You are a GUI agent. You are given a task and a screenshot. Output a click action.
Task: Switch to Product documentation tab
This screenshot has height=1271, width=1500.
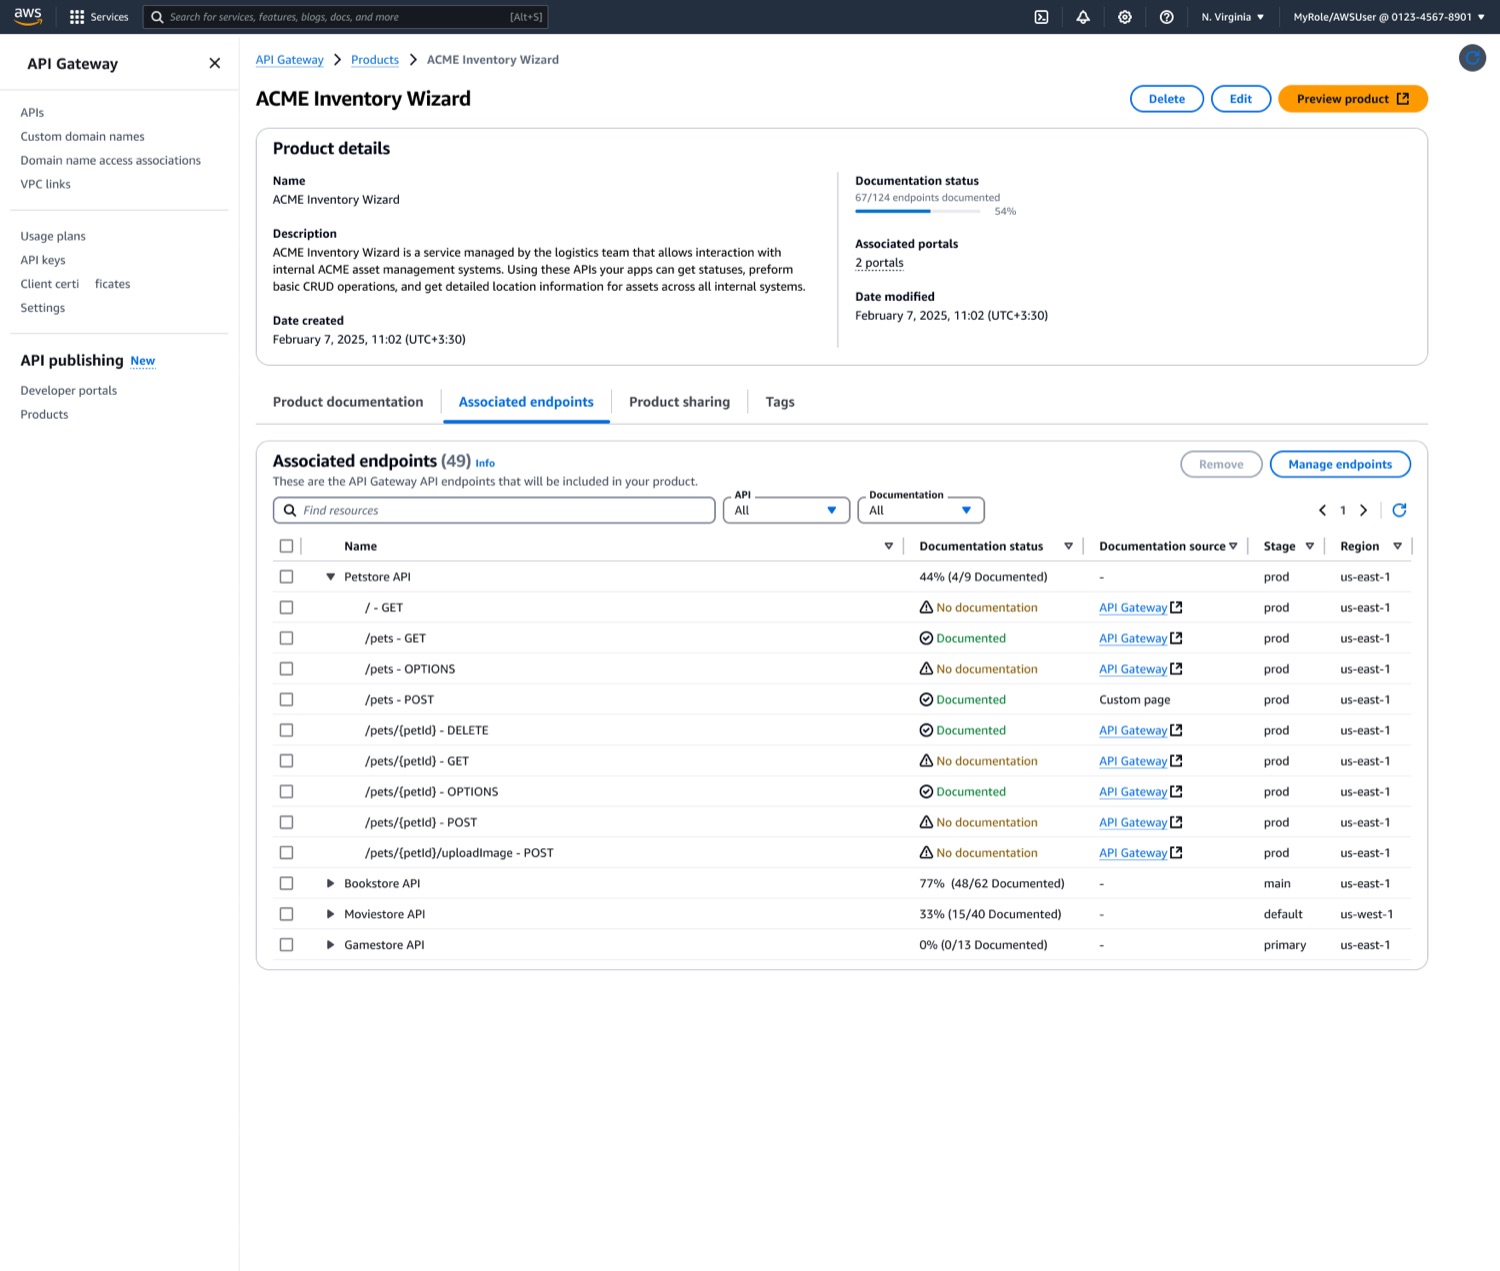[348, 402]
